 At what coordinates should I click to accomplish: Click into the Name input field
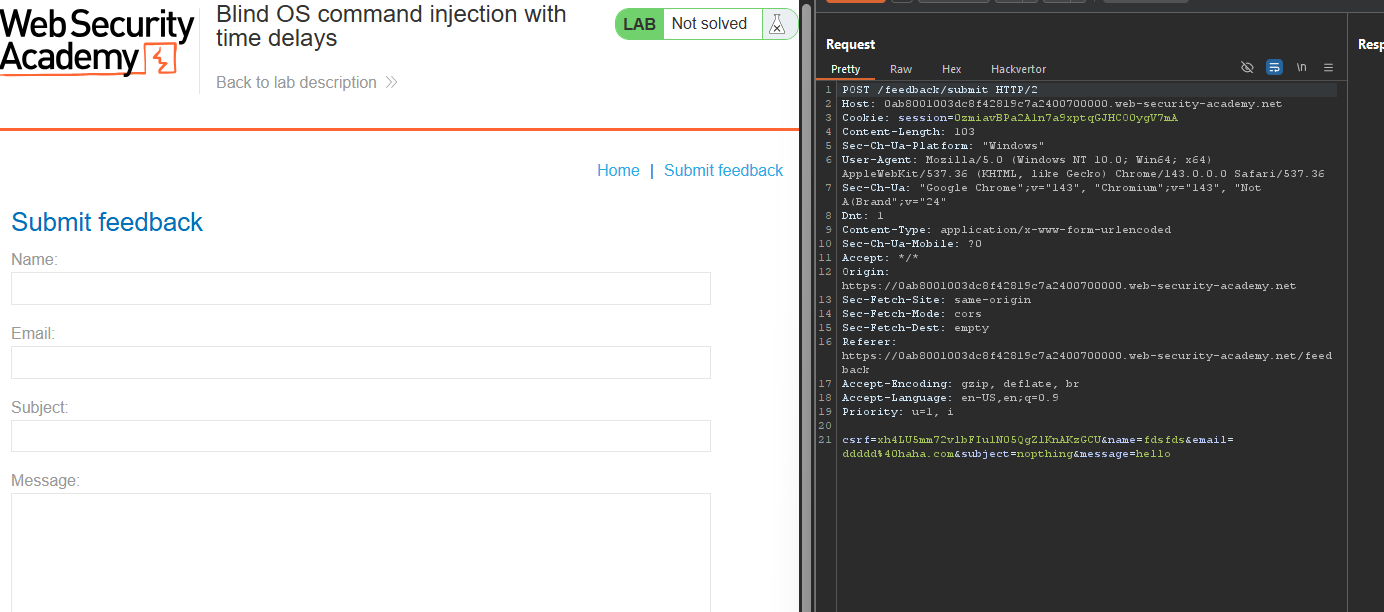coord(361,288)
